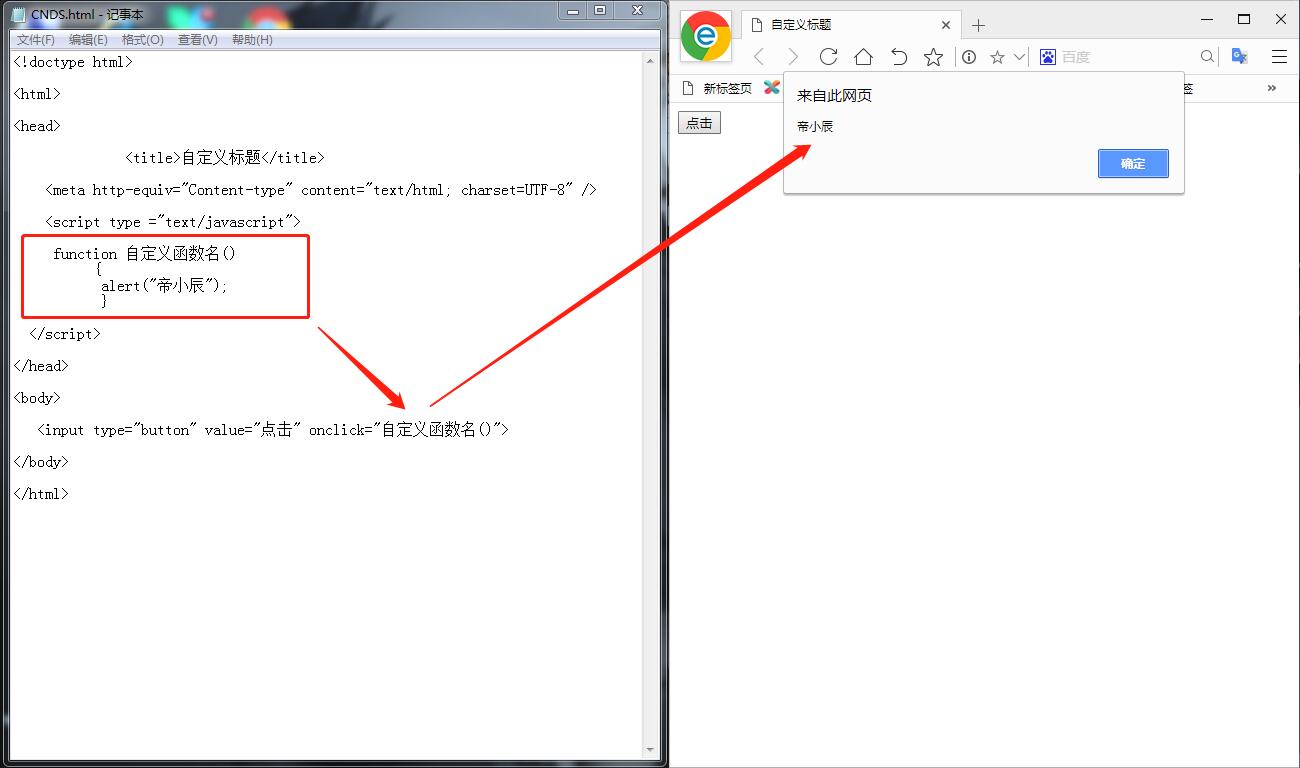Click the colorful X extension icon on bookmarks bar
Image resolution: width=1300 pixels, height=768 pixels.
770,88
